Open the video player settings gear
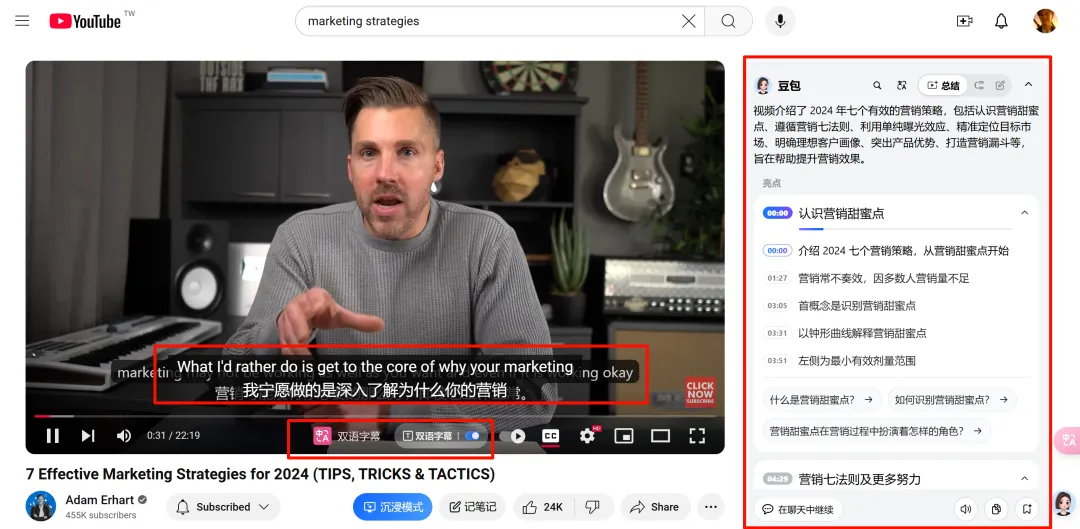The width and height of the screenshot is (1080, 529). click(x=587, y=436)
